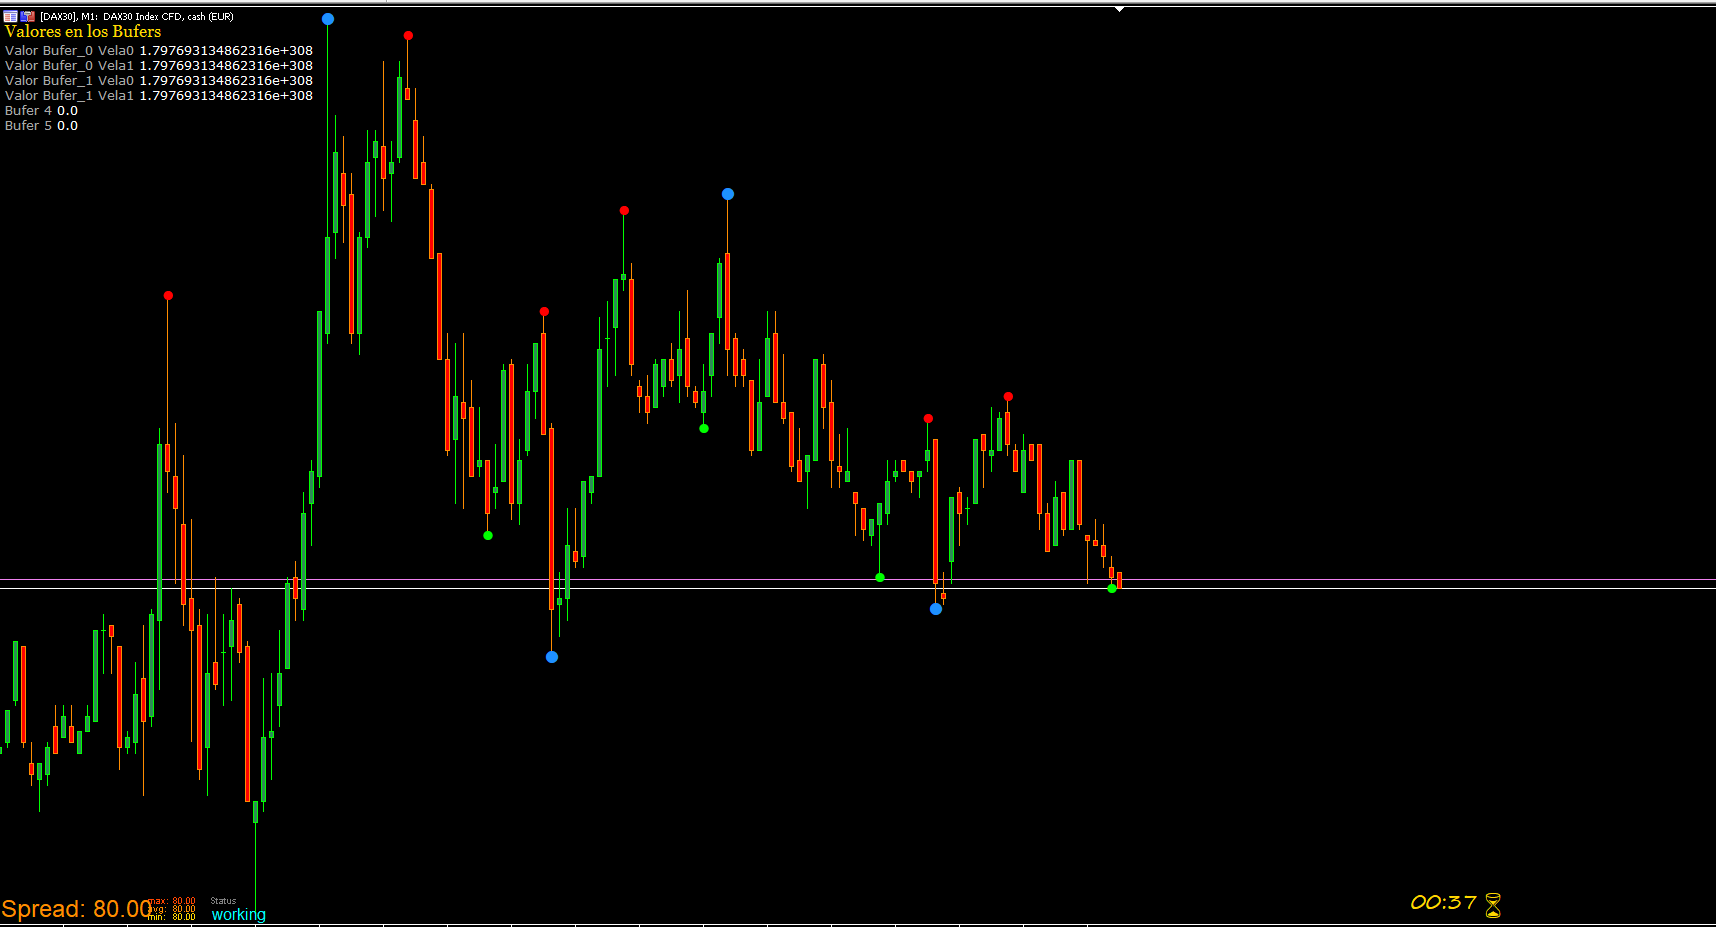The height and width of the screenshot is (927, 1716).
Task: Click the chart shift triangle marker at top
Action: coord(1120,9)
